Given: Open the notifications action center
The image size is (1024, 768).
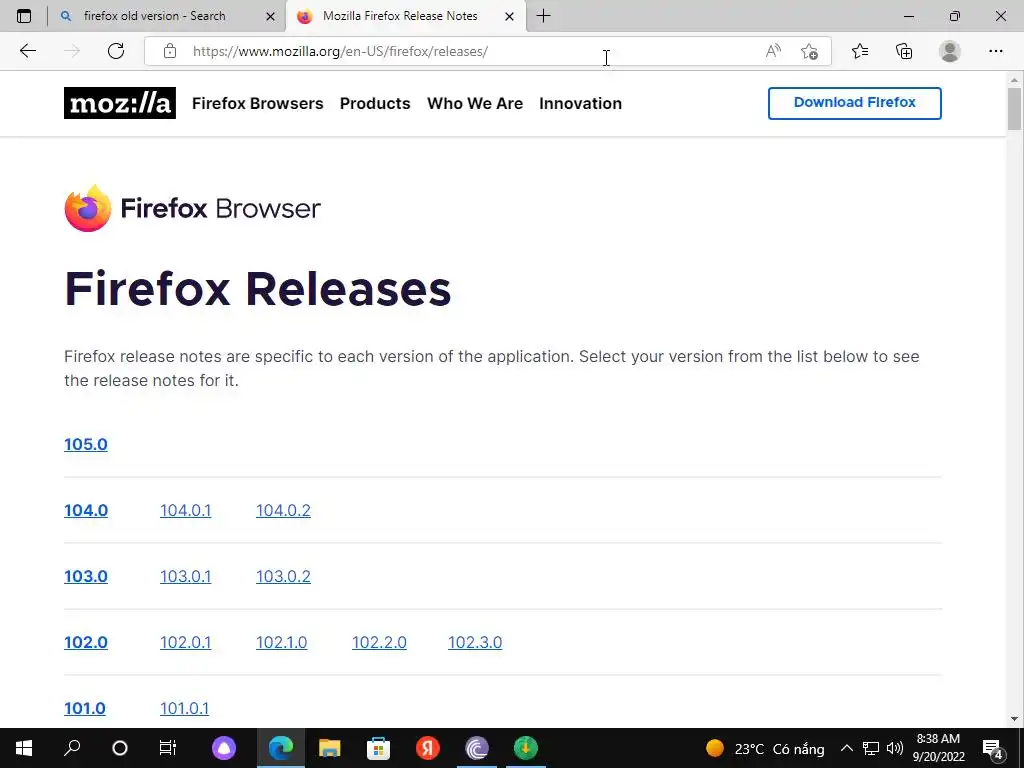Looking at the screenshot, I should [993, 748].
